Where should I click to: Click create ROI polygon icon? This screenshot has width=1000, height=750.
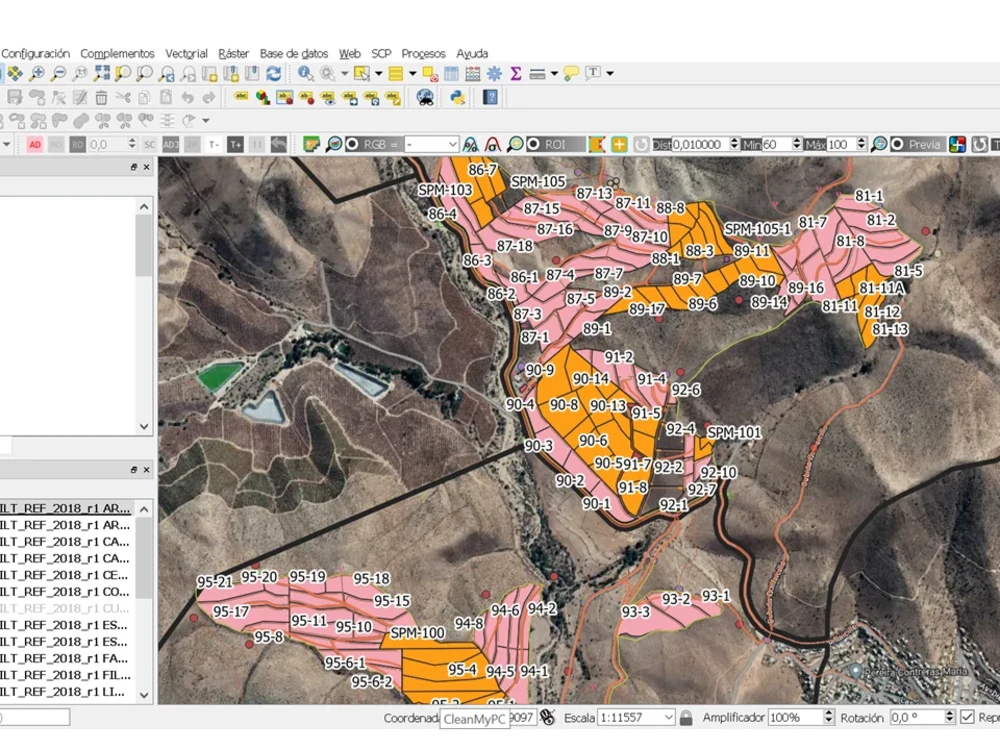tap(597, 145)
